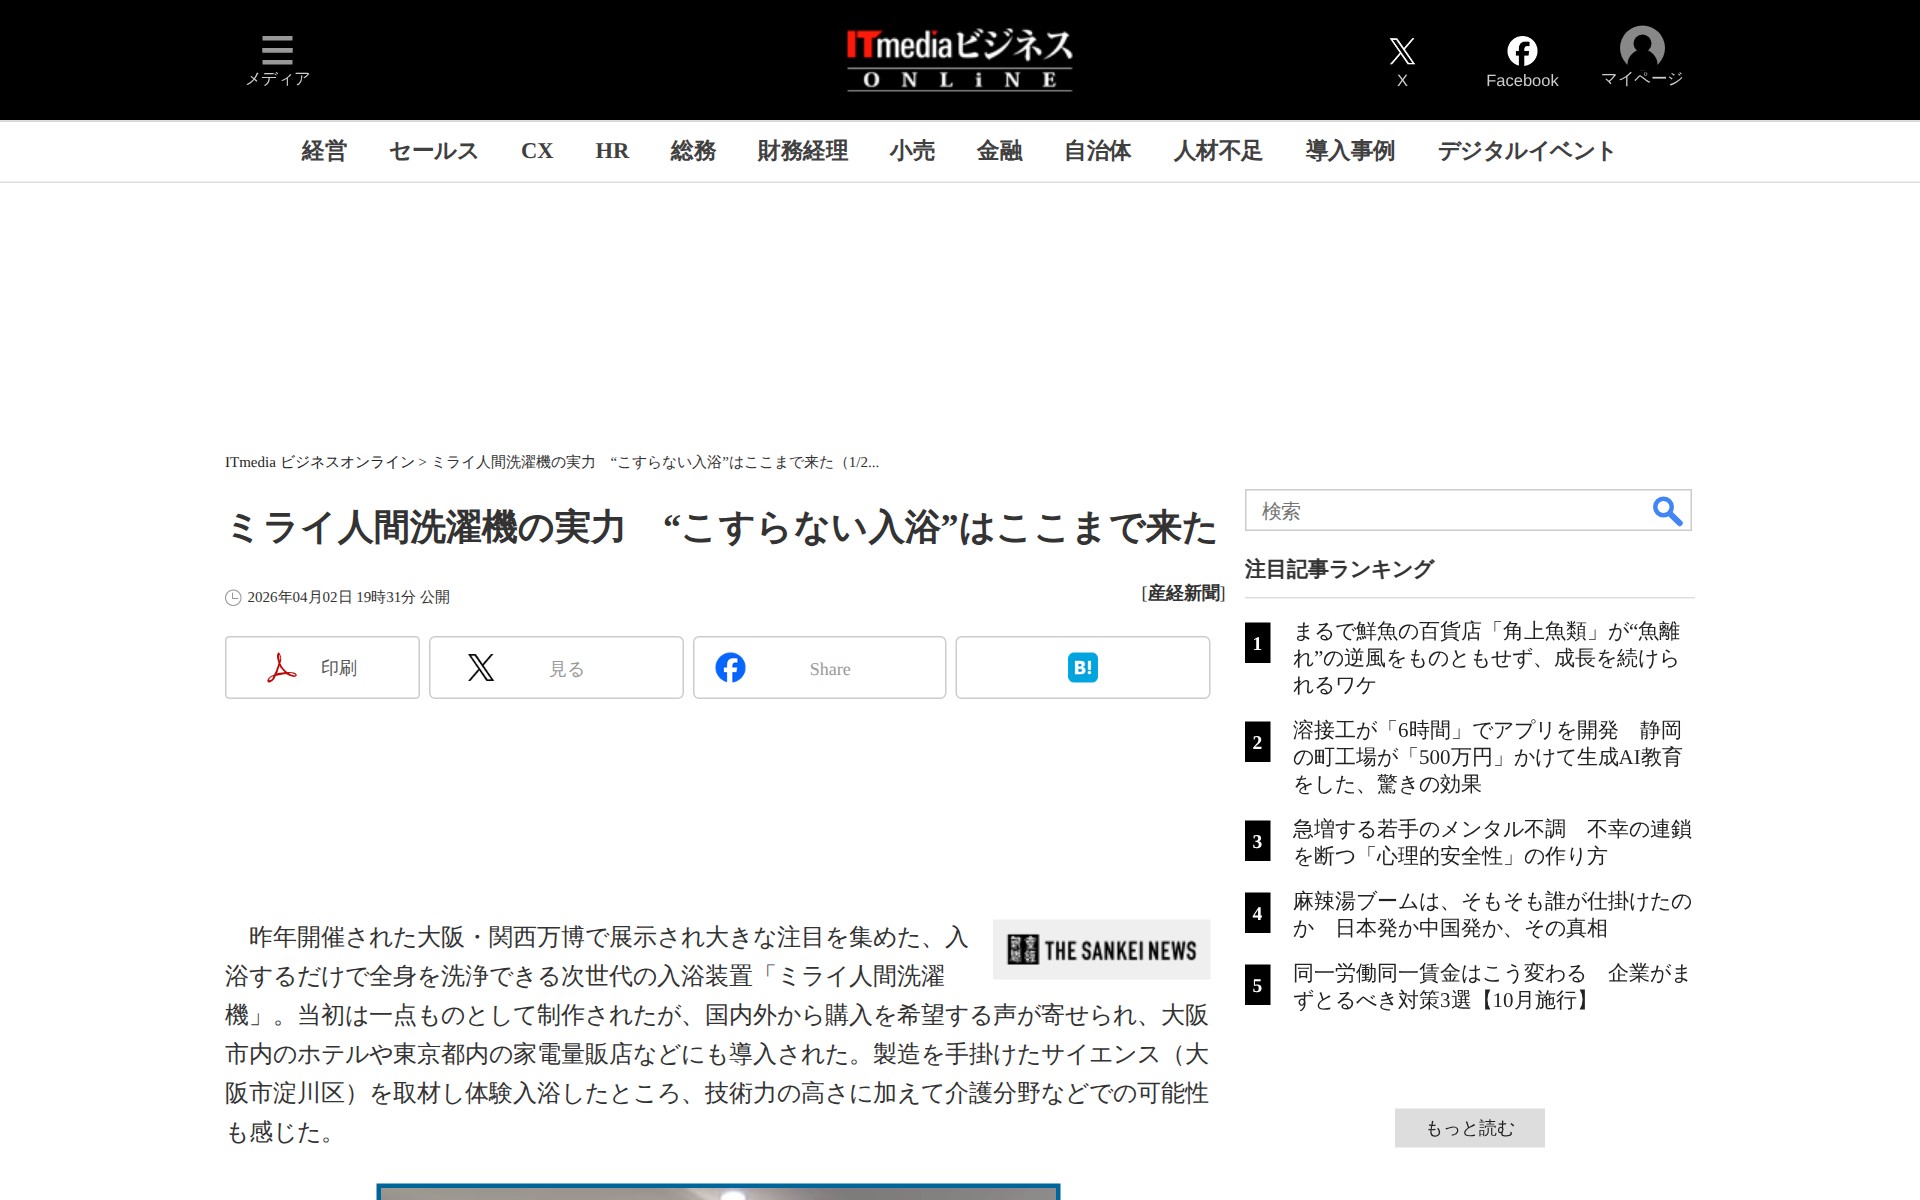The width and height of the screenshot is (1920, 1200).
Task: Click the ITmedia ビジネス ONLINE logo
Action: (x=959, y=60)
